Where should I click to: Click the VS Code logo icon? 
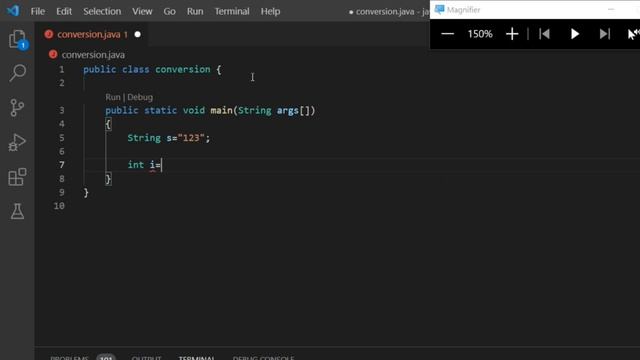13,11
